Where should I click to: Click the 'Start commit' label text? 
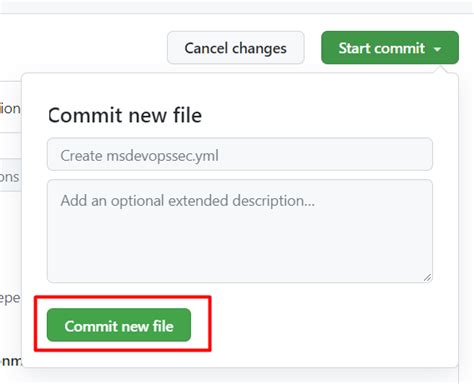382,48
